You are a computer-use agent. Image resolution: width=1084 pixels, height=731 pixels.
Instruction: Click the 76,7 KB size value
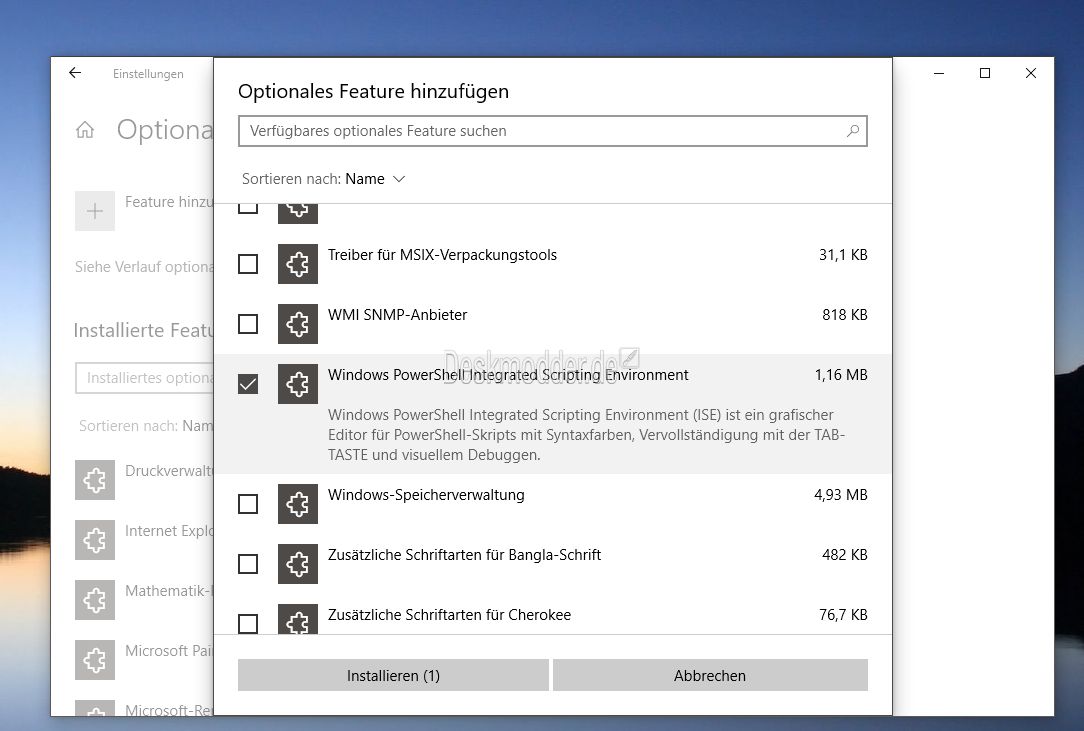[843, 615]
